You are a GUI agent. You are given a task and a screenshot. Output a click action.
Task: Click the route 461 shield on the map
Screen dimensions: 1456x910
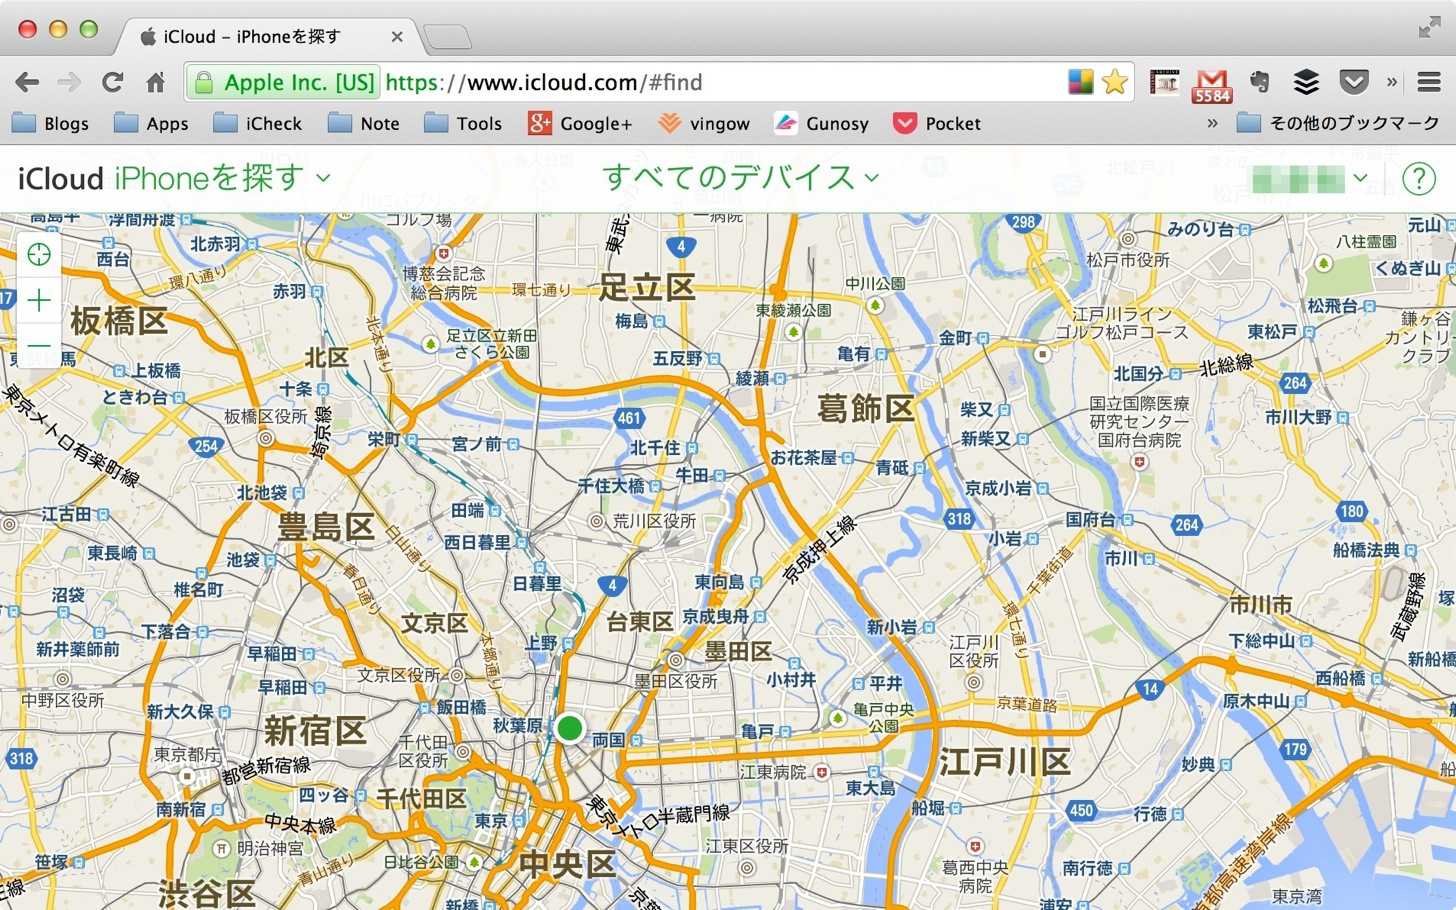(x=629, y=418)
